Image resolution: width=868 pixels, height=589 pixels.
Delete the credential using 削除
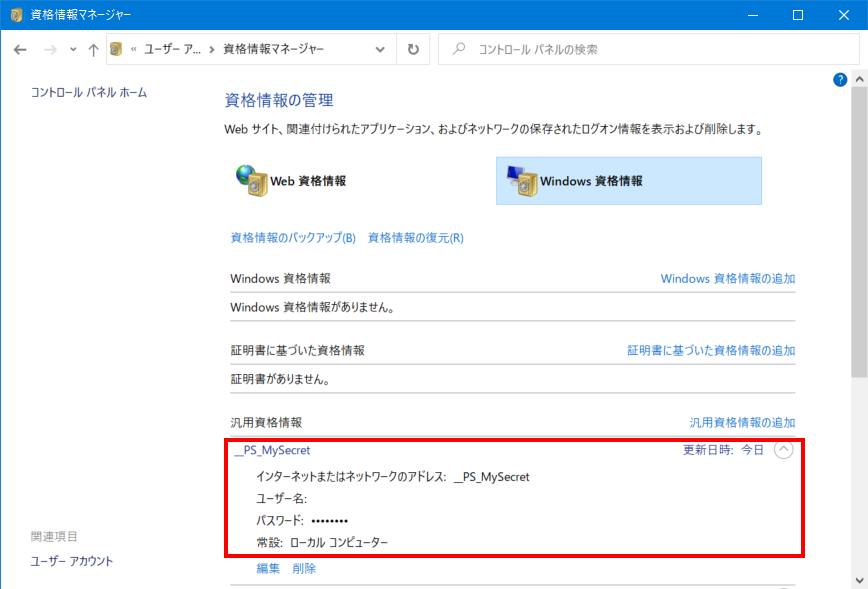303,567
